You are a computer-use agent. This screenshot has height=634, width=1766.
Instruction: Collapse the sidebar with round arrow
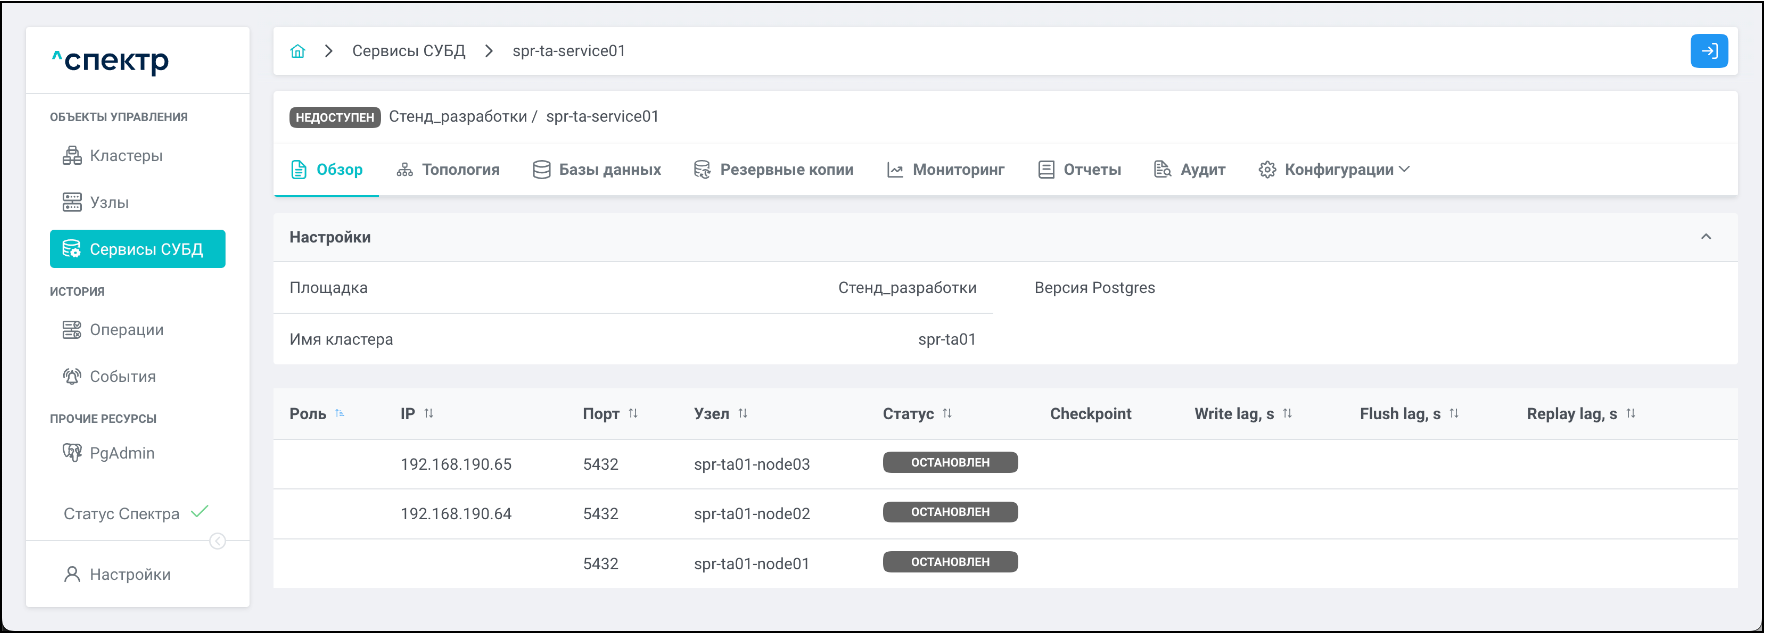coord(217,541)
